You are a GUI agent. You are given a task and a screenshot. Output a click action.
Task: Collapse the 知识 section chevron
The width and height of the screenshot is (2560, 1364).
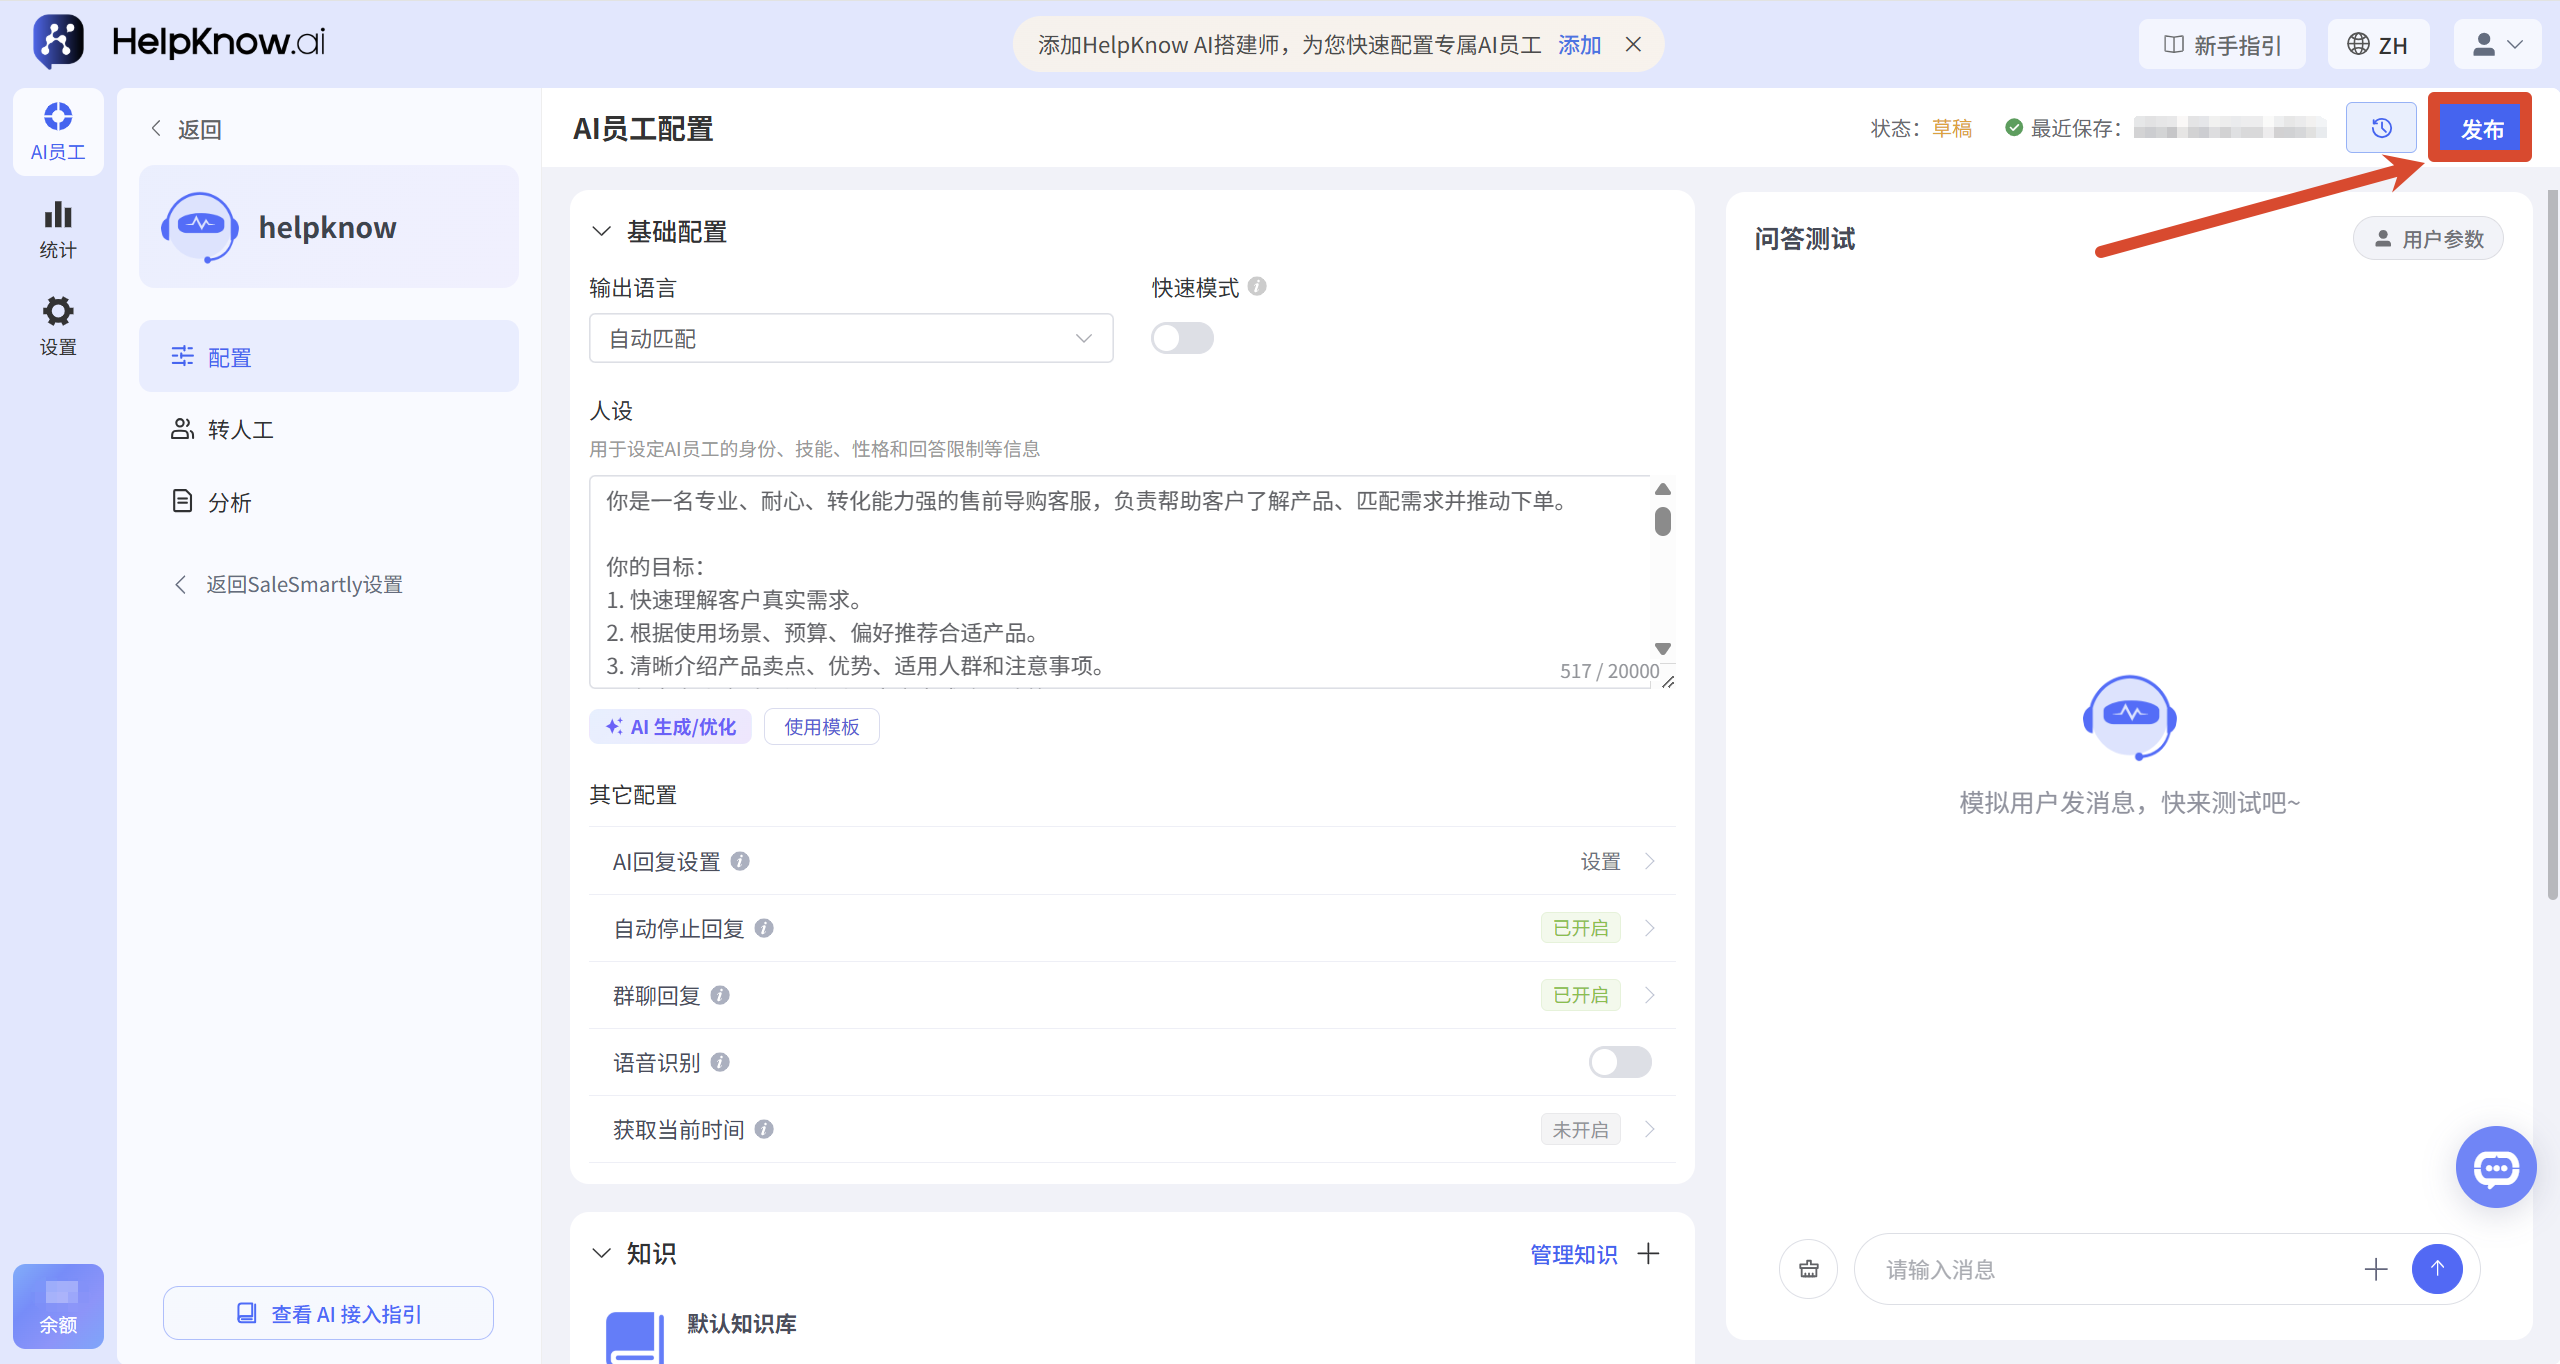point(601,1253)
